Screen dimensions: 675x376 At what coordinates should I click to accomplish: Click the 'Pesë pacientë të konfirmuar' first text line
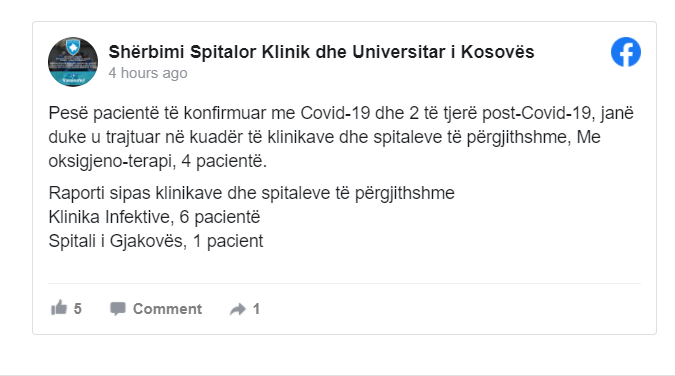coord(341,113)
